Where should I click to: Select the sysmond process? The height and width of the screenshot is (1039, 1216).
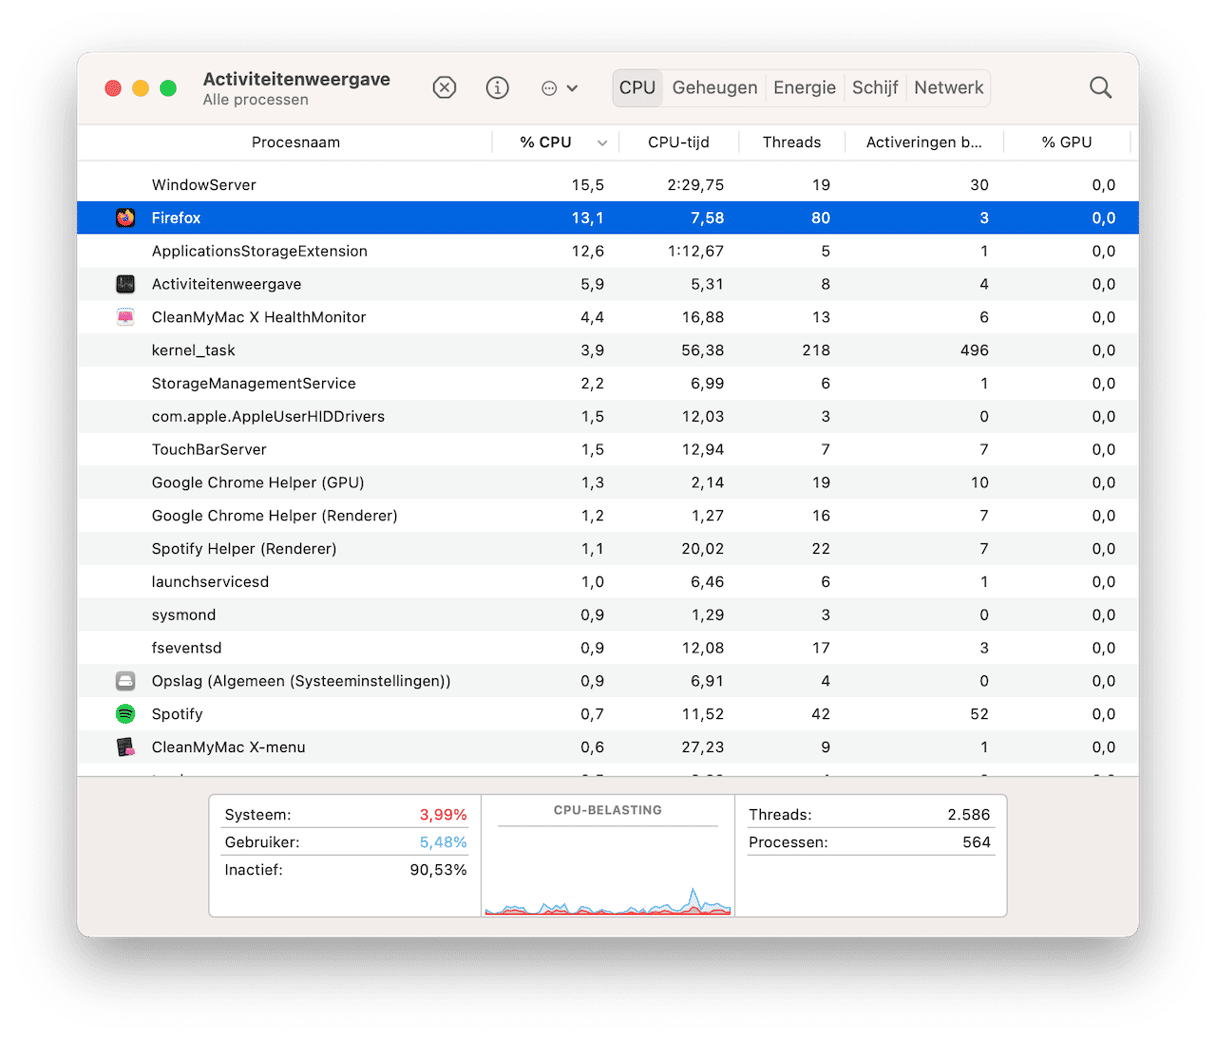click(x=608, y=614)
